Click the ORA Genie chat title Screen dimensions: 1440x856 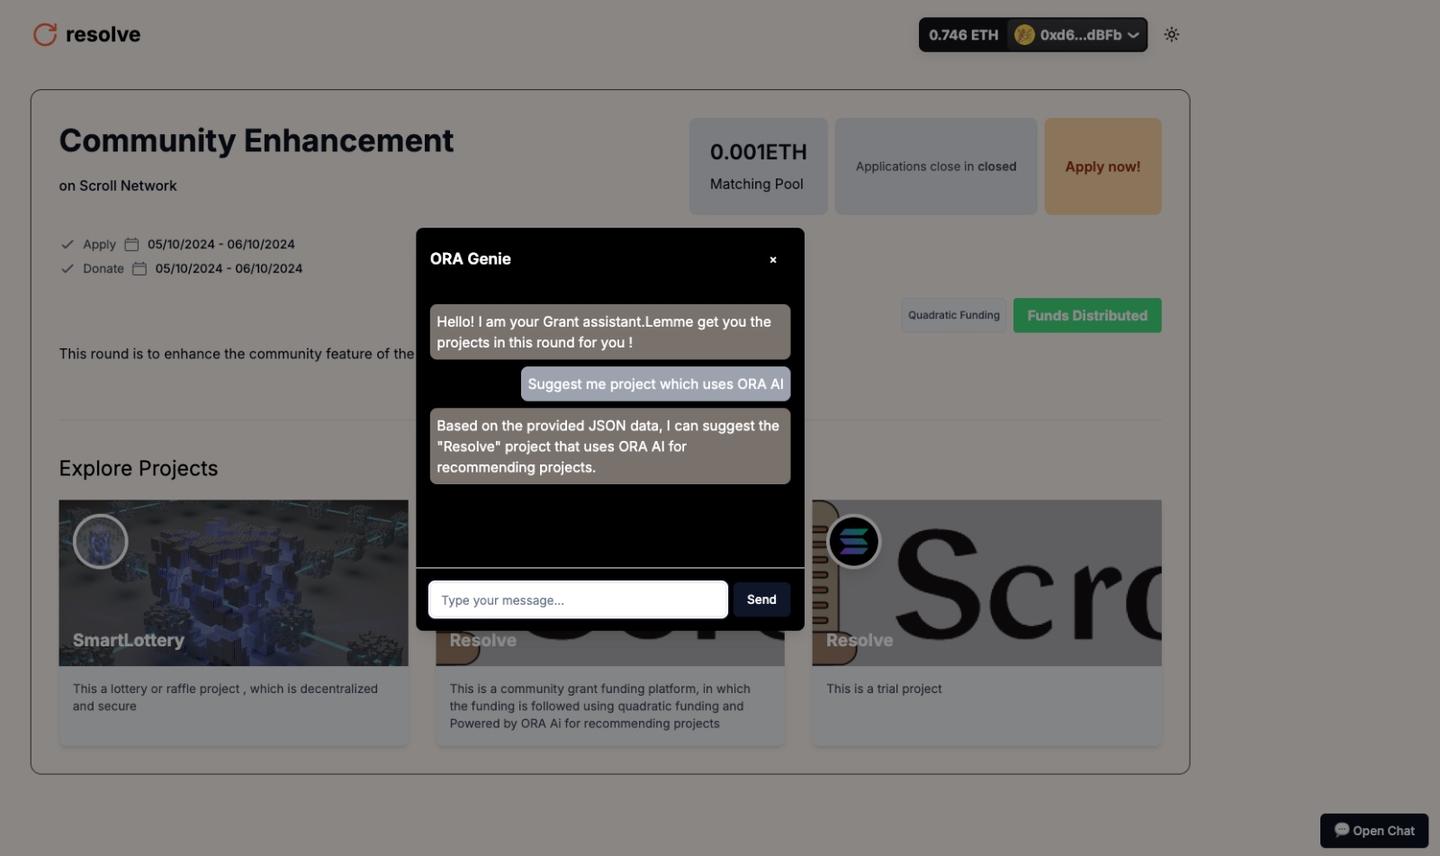470,259
